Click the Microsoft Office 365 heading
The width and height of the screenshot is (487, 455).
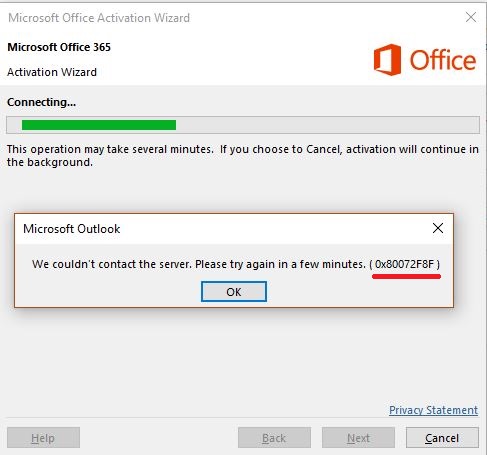tap(59, 47)
